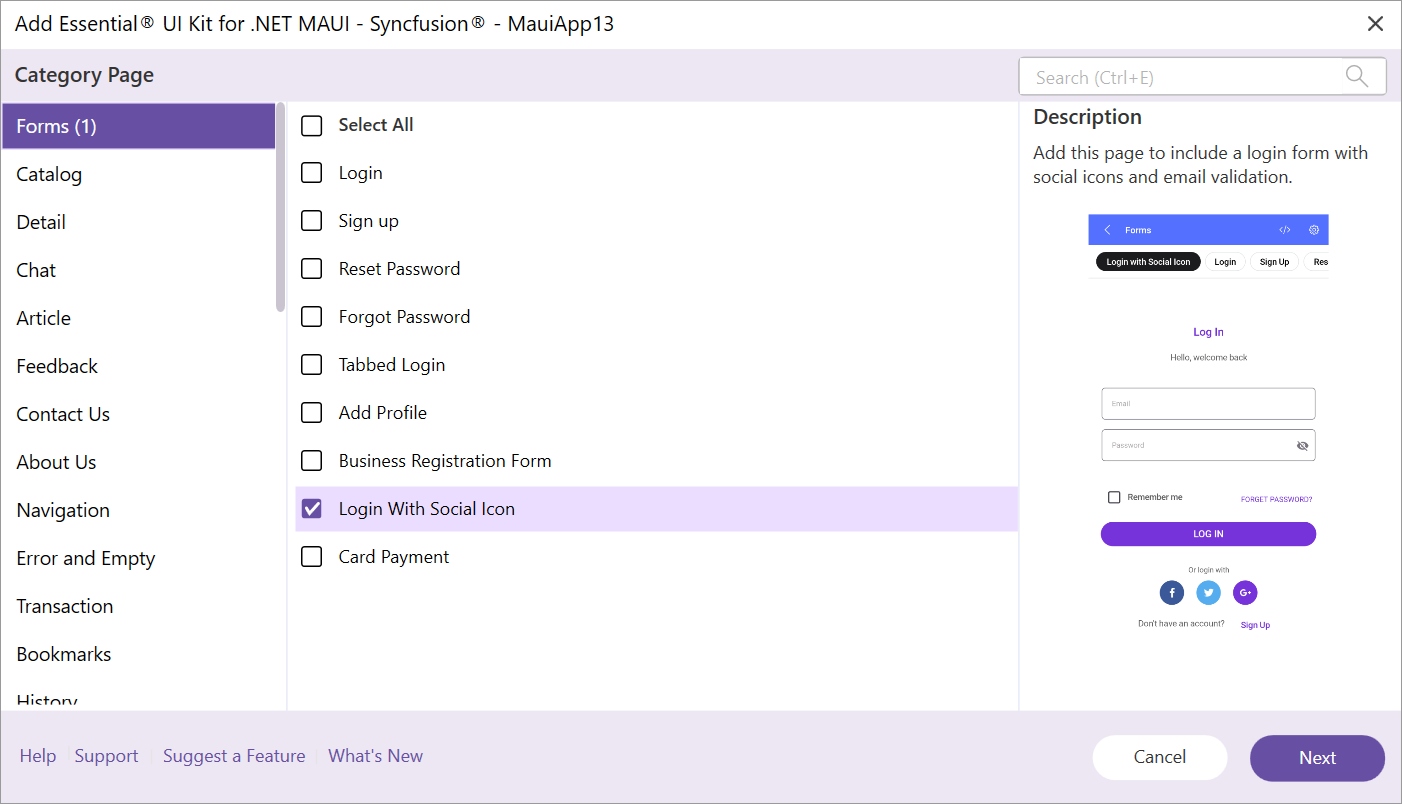Click the search magnifier icon
This screenshot has height=804, width=1402.
(1356, 76)
